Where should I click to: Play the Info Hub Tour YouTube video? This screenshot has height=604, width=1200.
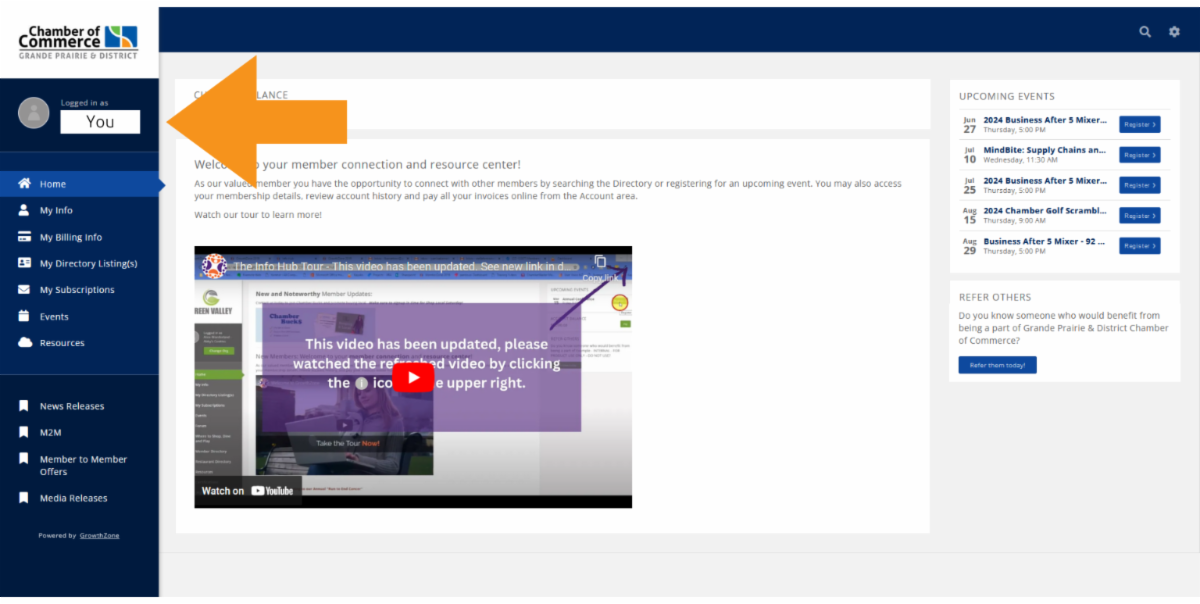[413, 377]
